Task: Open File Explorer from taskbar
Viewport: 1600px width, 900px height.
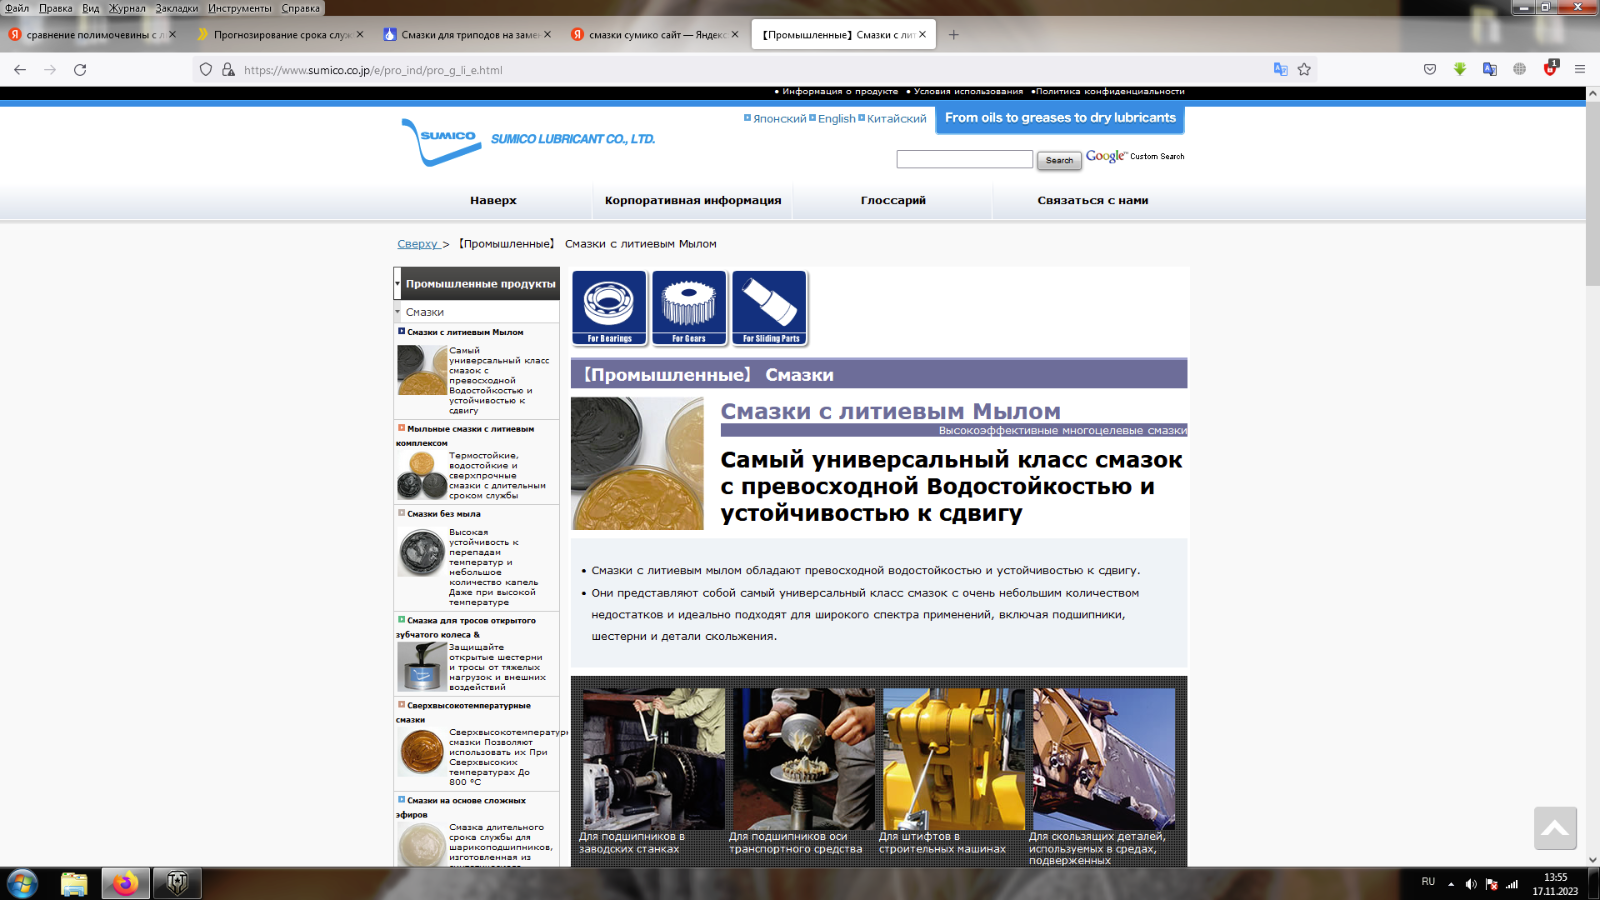Action: (74, 884)
